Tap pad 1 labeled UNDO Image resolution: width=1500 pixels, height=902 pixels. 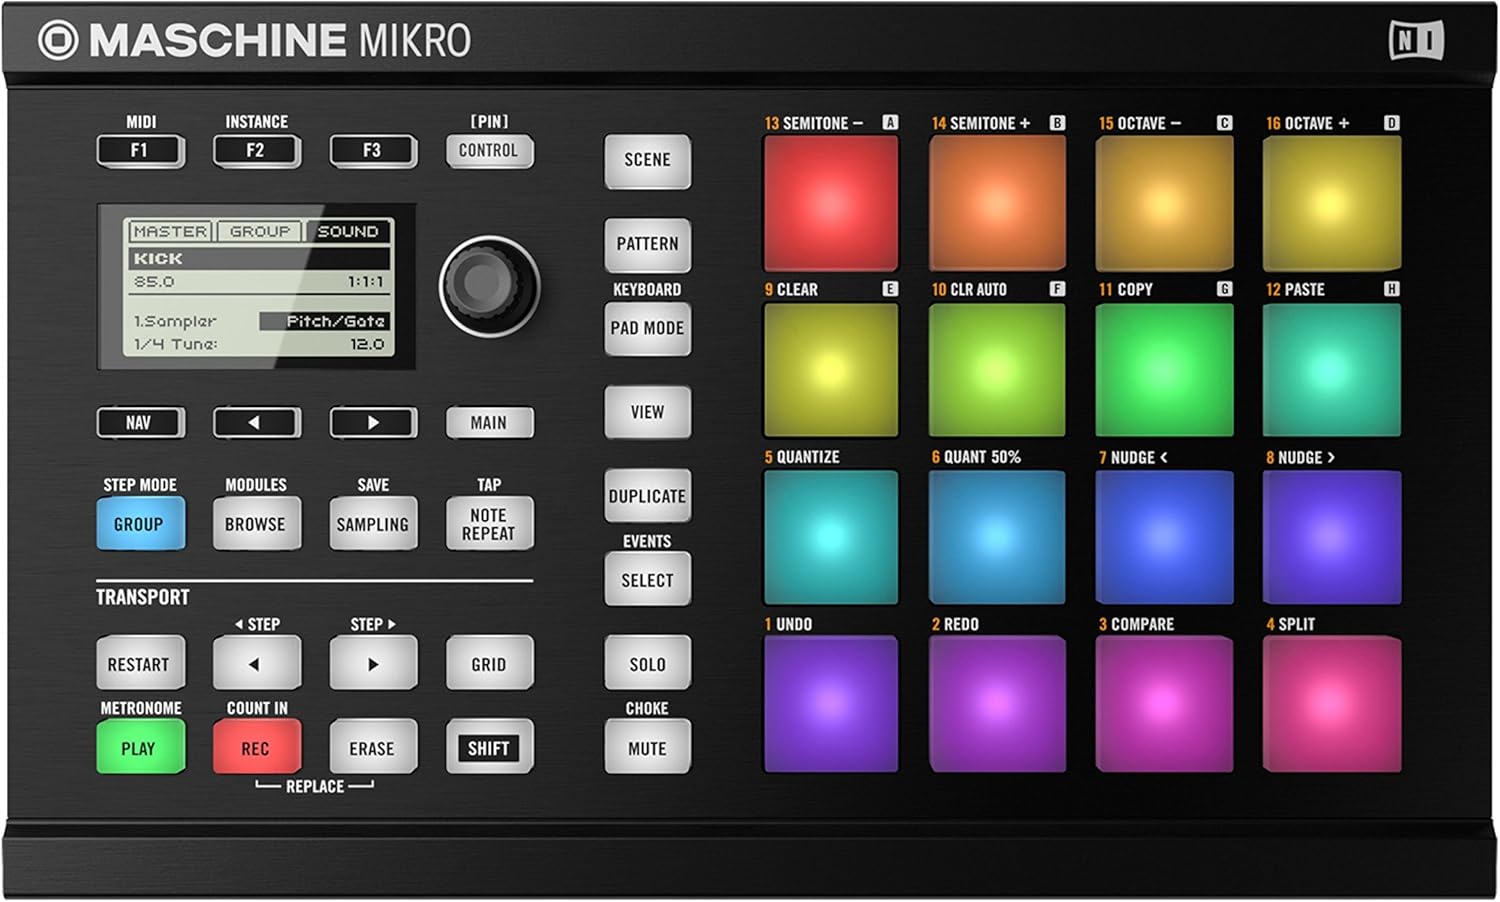pos(831,705)
